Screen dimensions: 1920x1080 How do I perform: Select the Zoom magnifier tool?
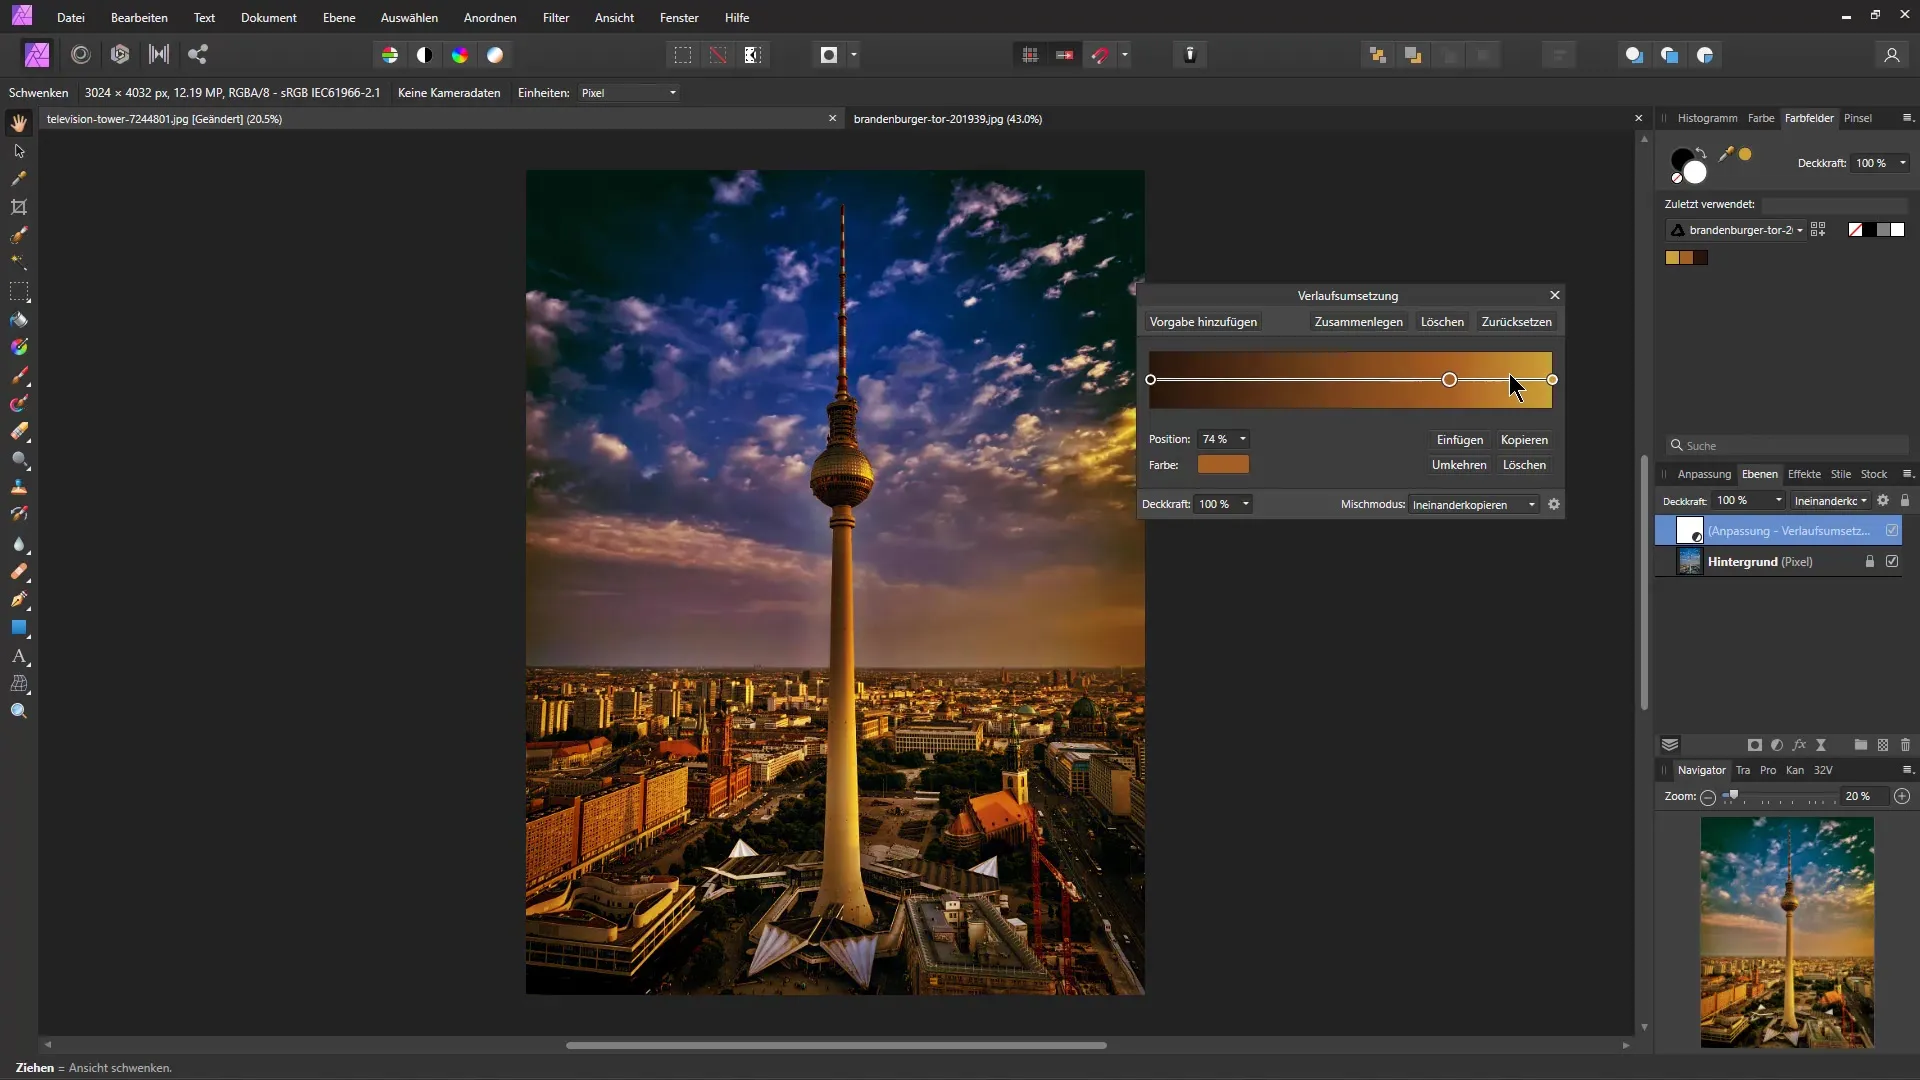point(19,711)
